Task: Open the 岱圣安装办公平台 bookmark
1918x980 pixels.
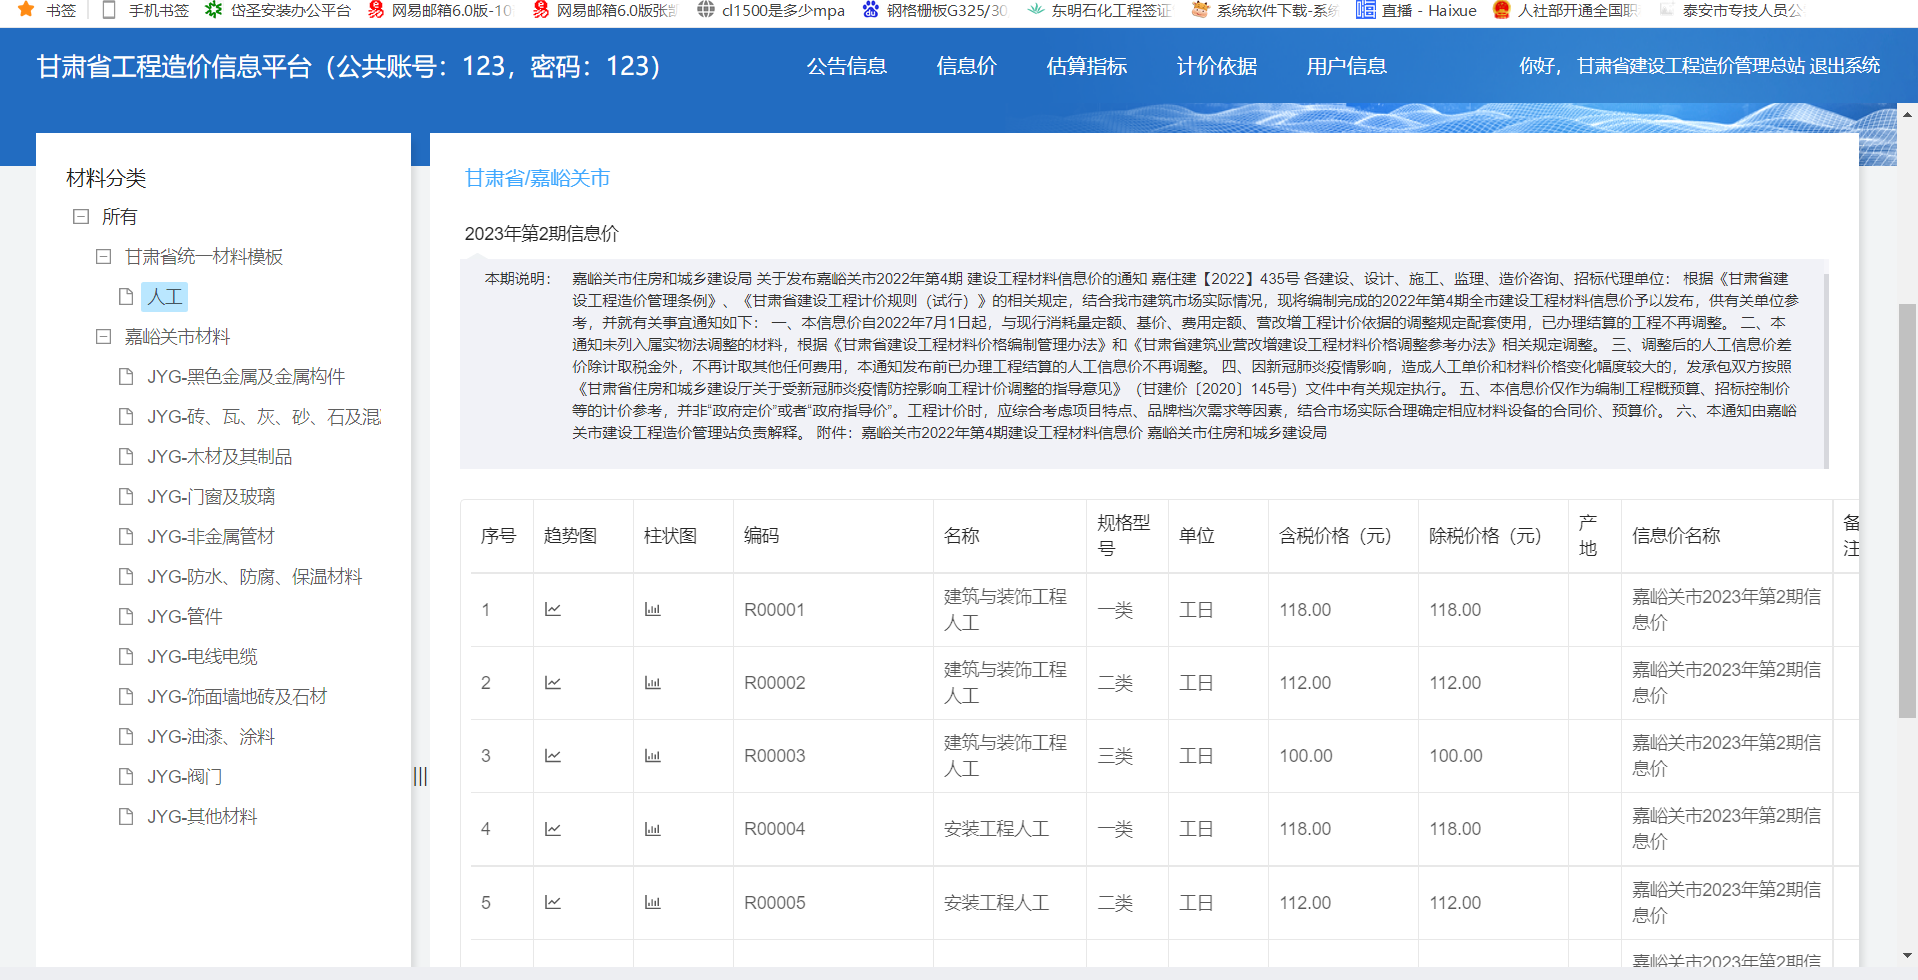Action: pyautogui.click(x=278, y=10)
